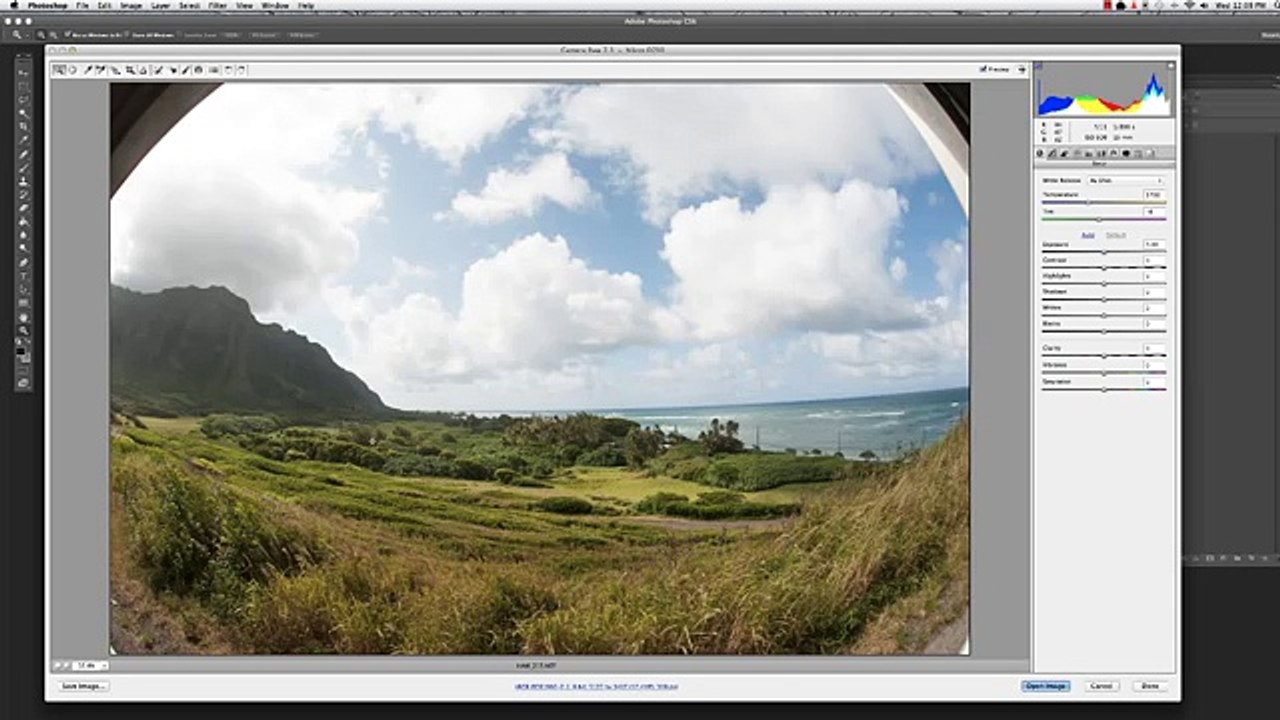1280x720 pixels.
Task: Click the Saturation slider
Action: [x=1104, y=389]
